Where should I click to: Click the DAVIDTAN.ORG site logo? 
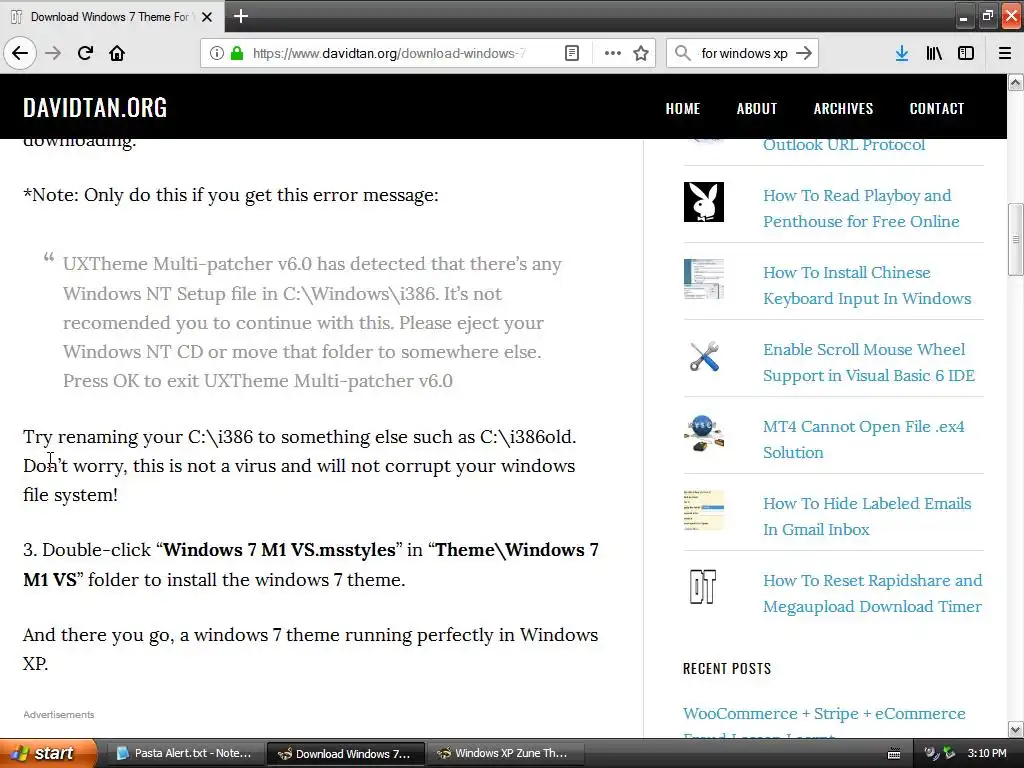point(95,108)
